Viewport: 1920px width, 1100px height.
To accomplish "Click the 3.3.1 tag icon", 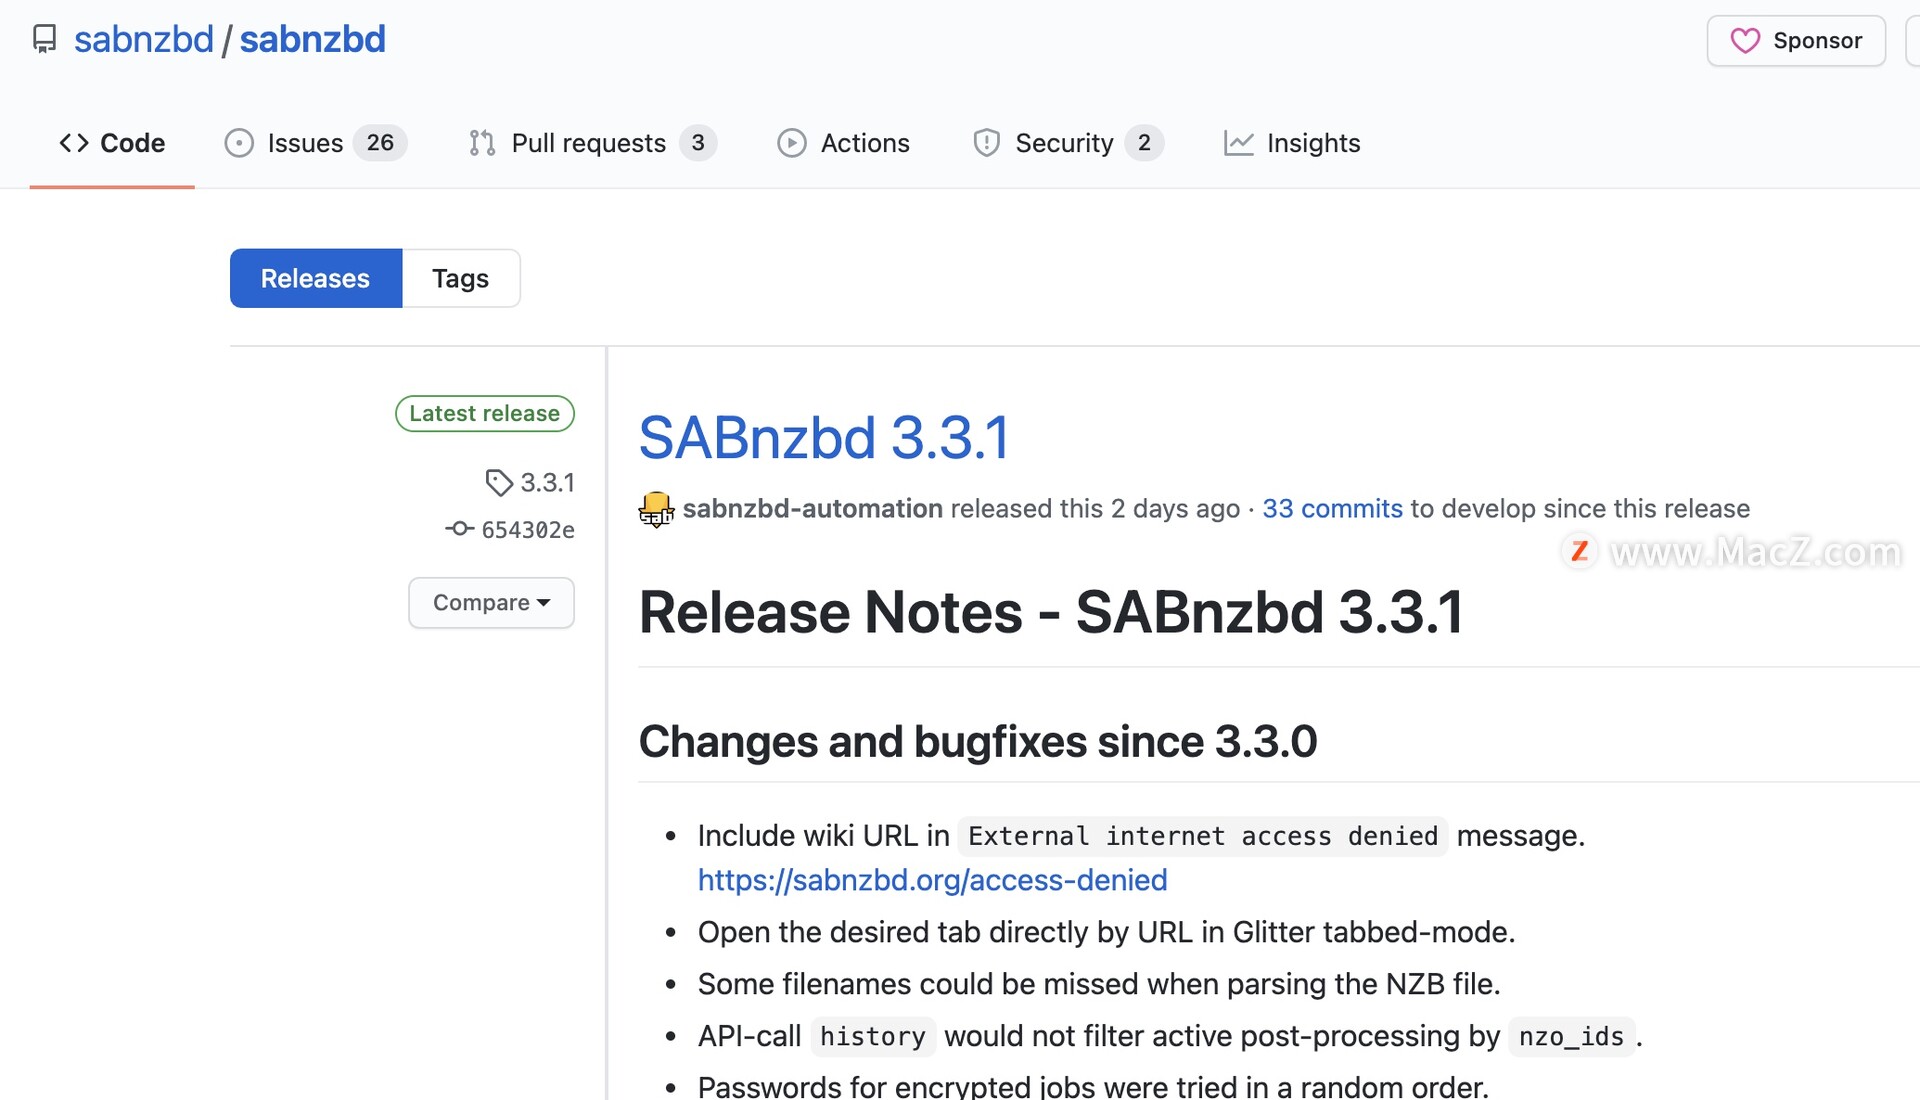I will click(498, 483).
